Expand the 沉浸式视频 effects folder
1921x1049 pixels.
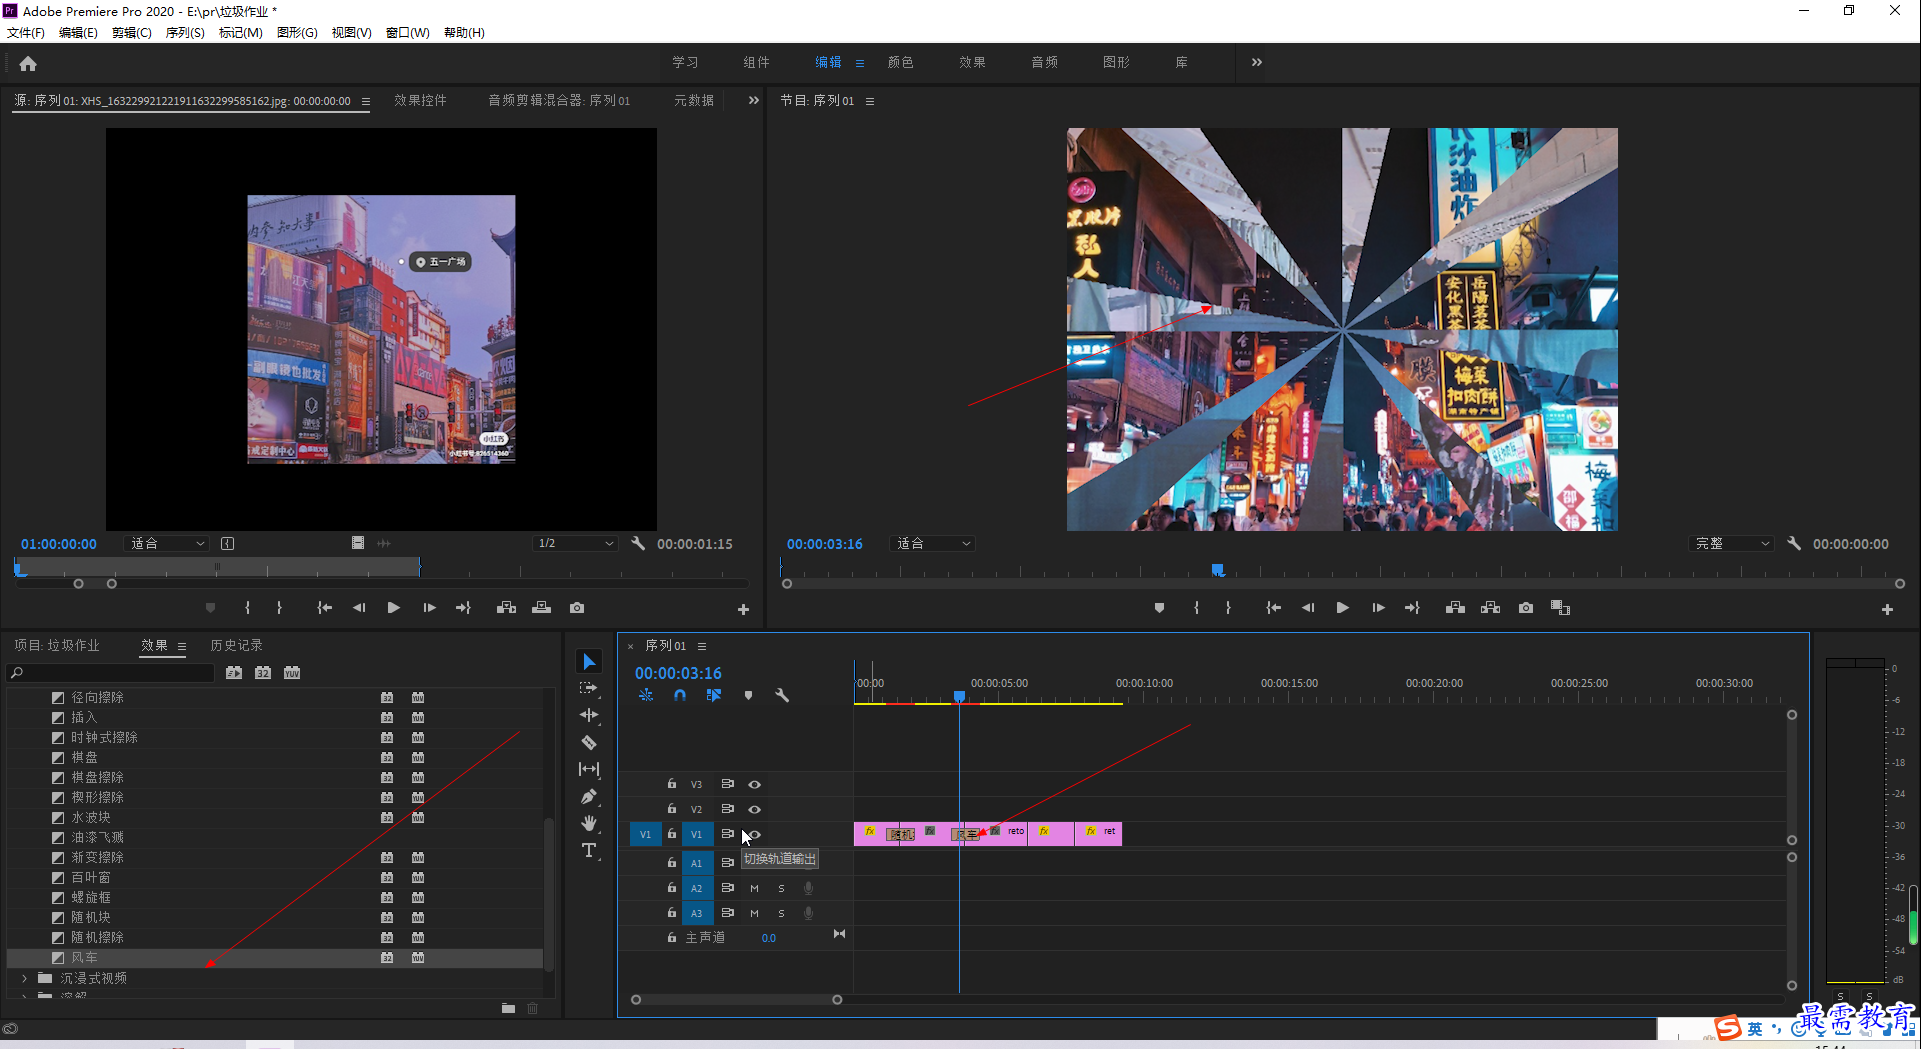click(x=24, y=978)
